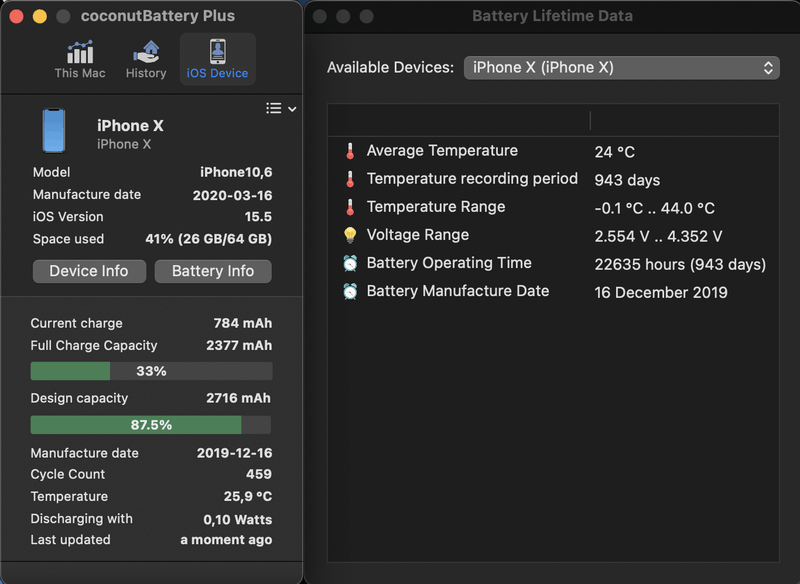Click the Battery Info button
This screenshot has height=584, width=800.
213,271
